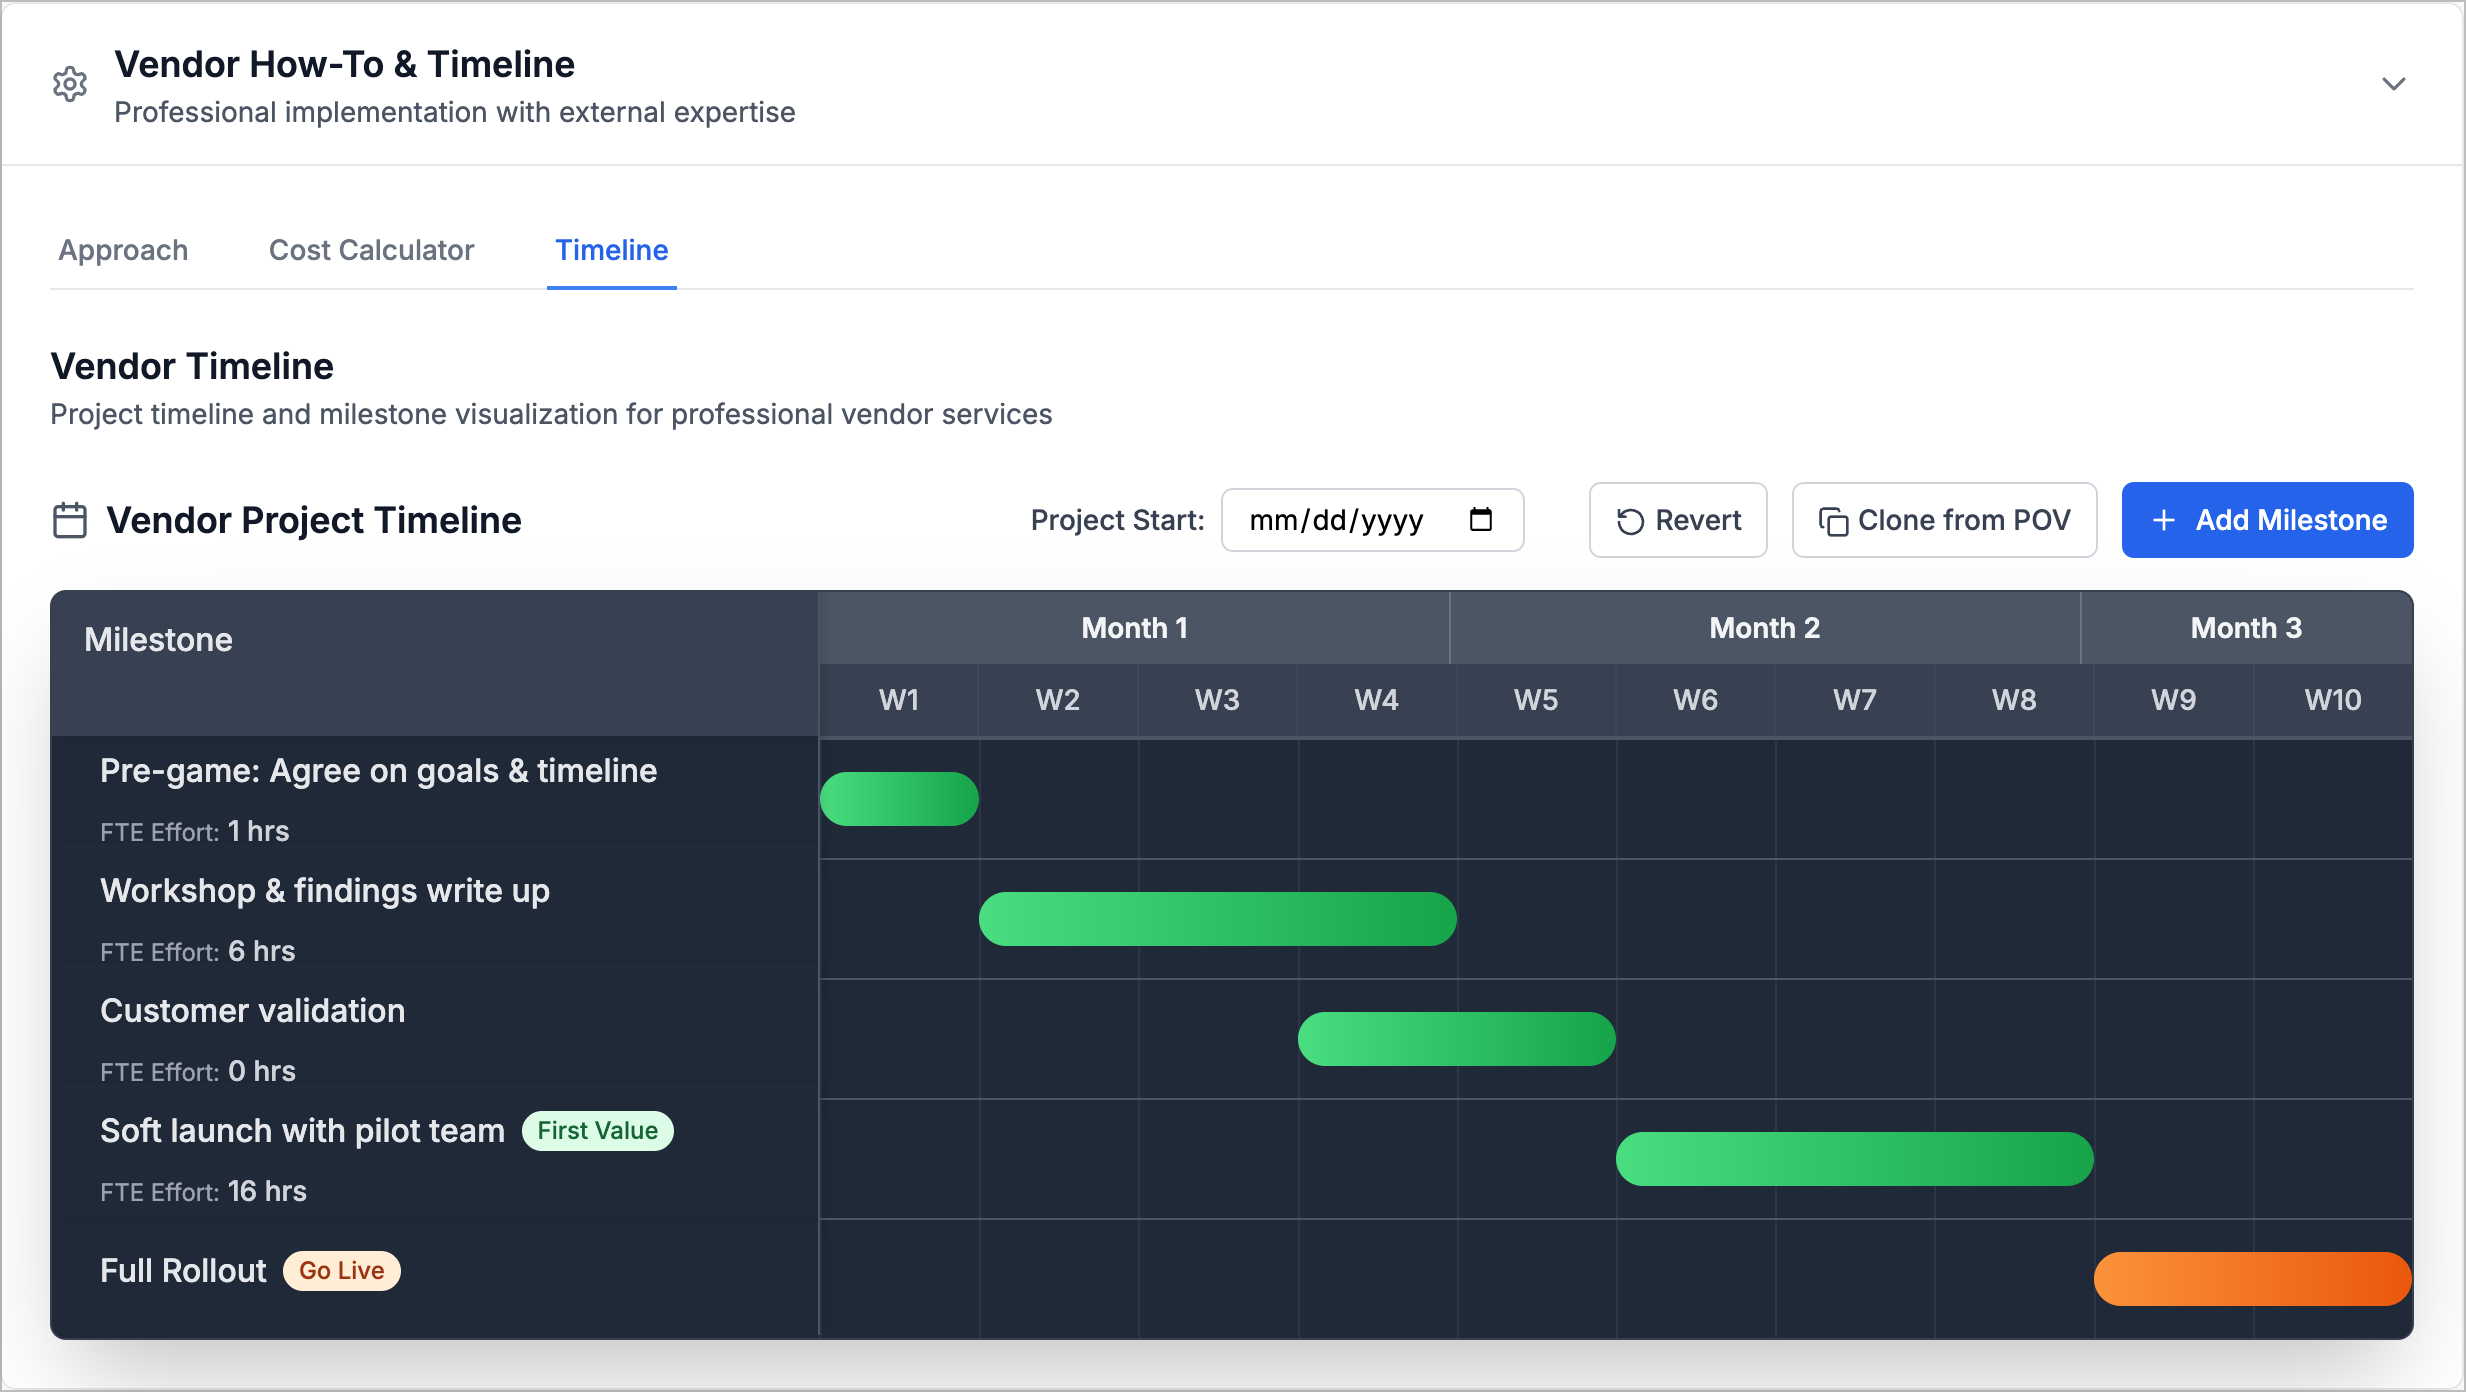Select the Customer validation green bar
The width and height of the screenshot is (2466, 1392).
click(1455, 1038)
